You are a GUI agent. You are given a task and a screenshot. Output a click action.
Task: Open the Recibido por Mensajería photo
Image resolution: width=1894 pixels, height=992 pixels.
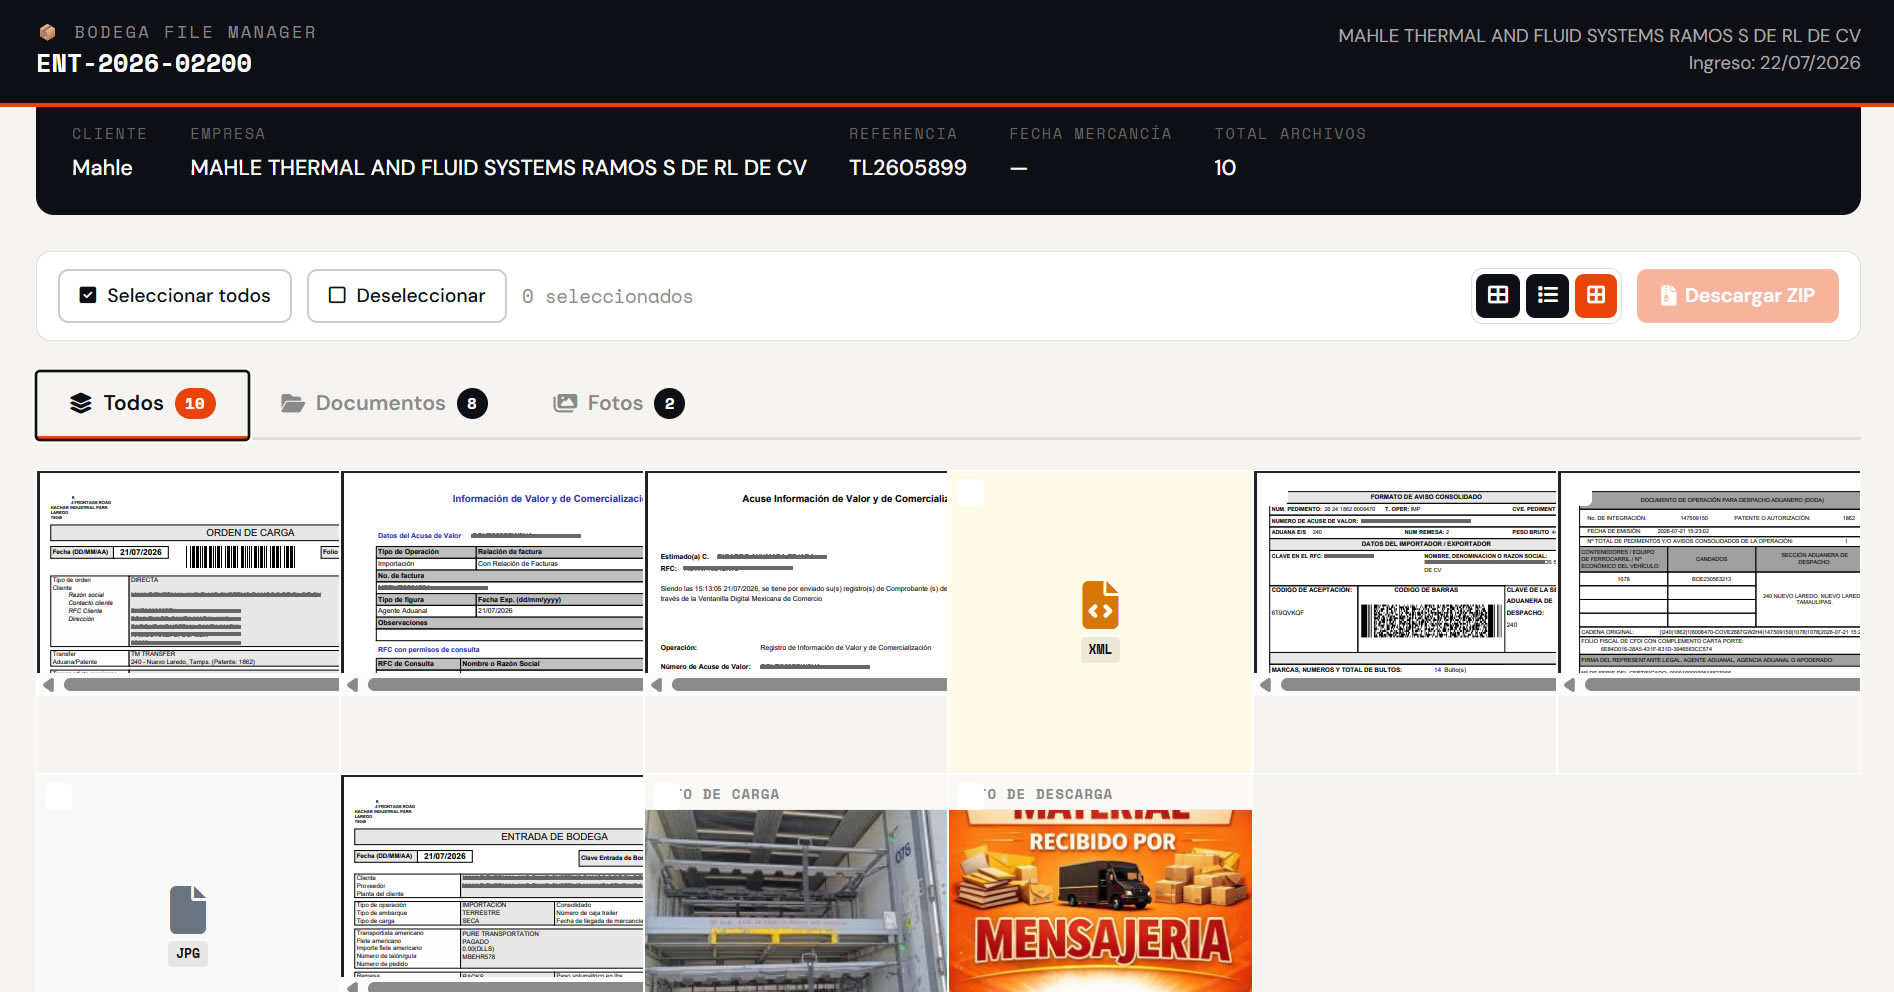[1101, 901]
